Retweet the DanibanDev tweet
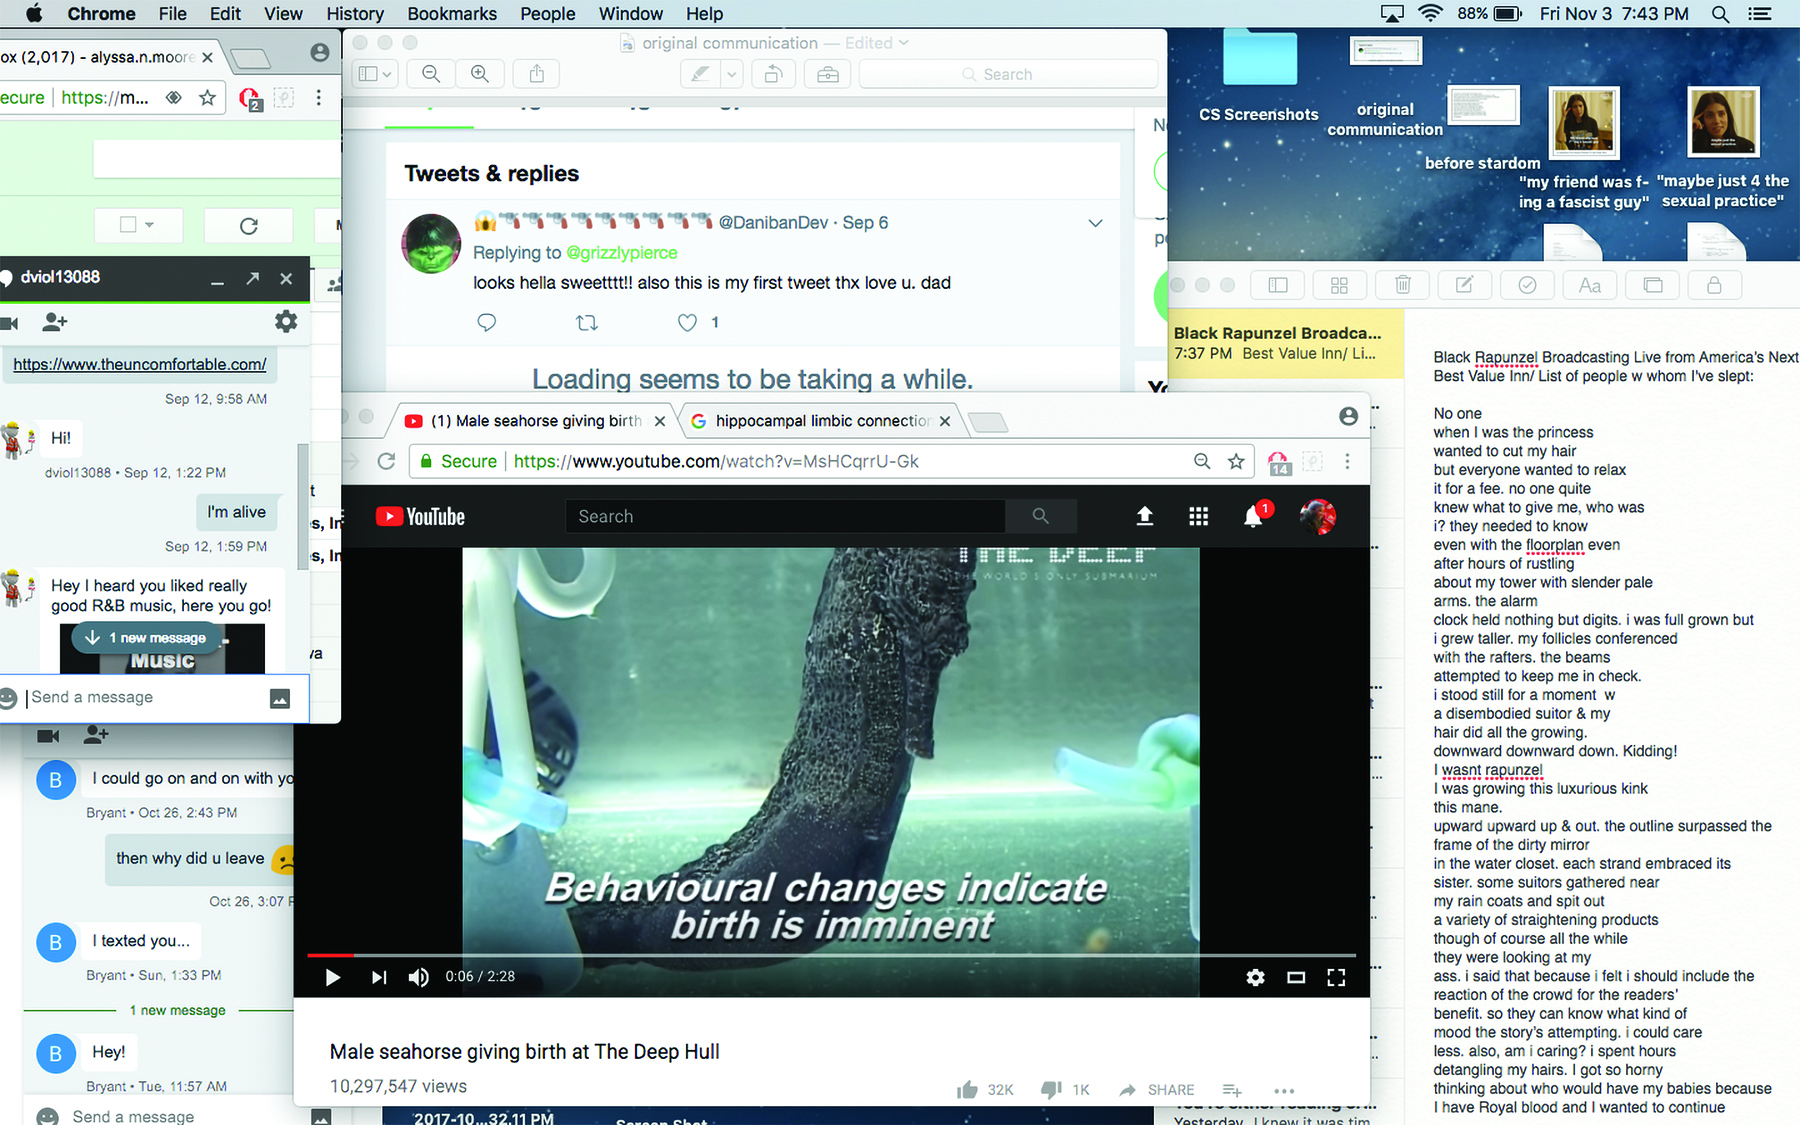1800x1125 pixels. [587, 322]
